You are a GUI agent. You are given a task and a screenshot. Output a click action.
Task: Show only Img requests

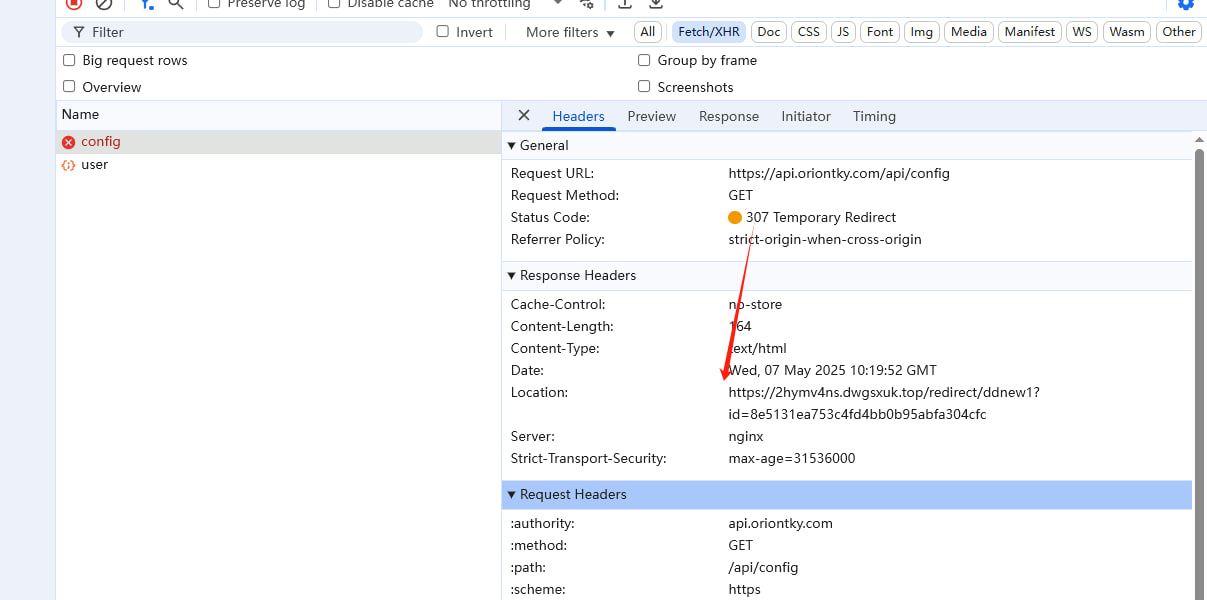922,32
